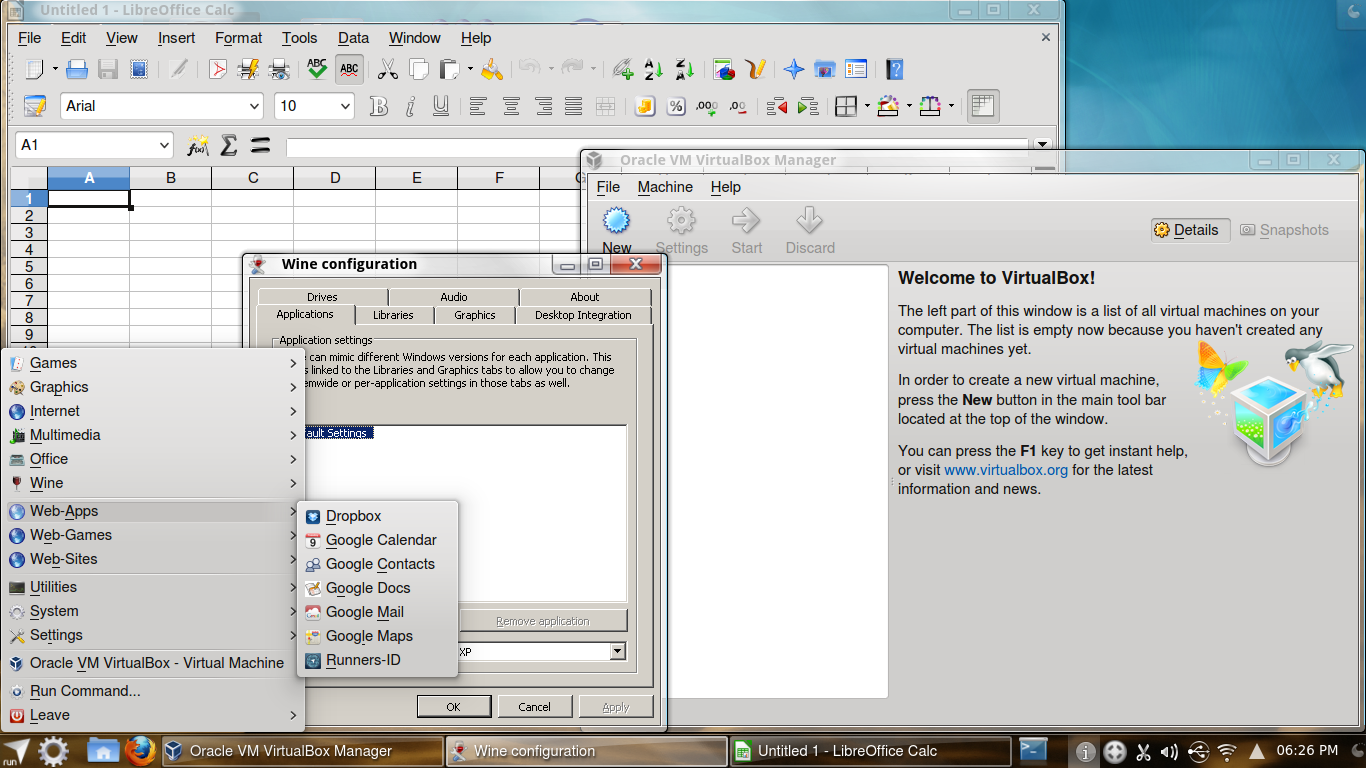Toggle Justified alignment in Calc

(573, 106)
